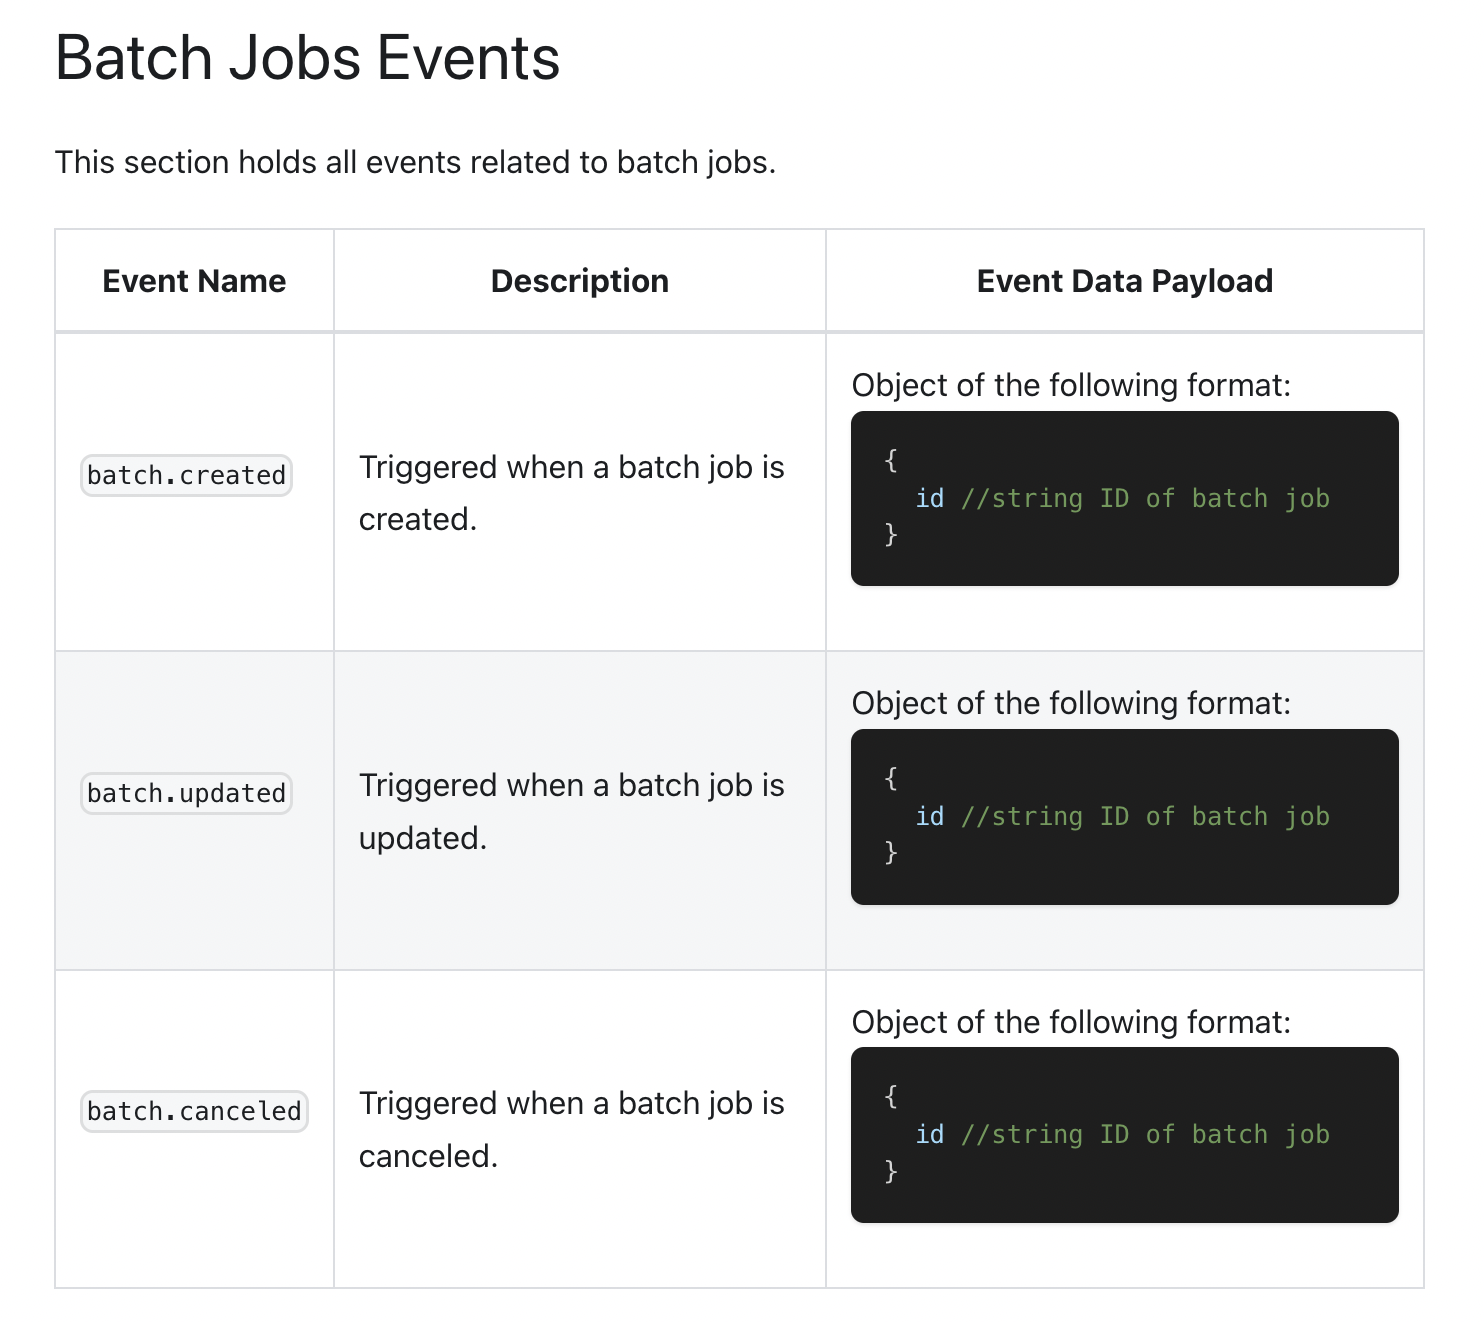
Task: Click the Event Data Payload column header
Action: (x=1125, y=281)
